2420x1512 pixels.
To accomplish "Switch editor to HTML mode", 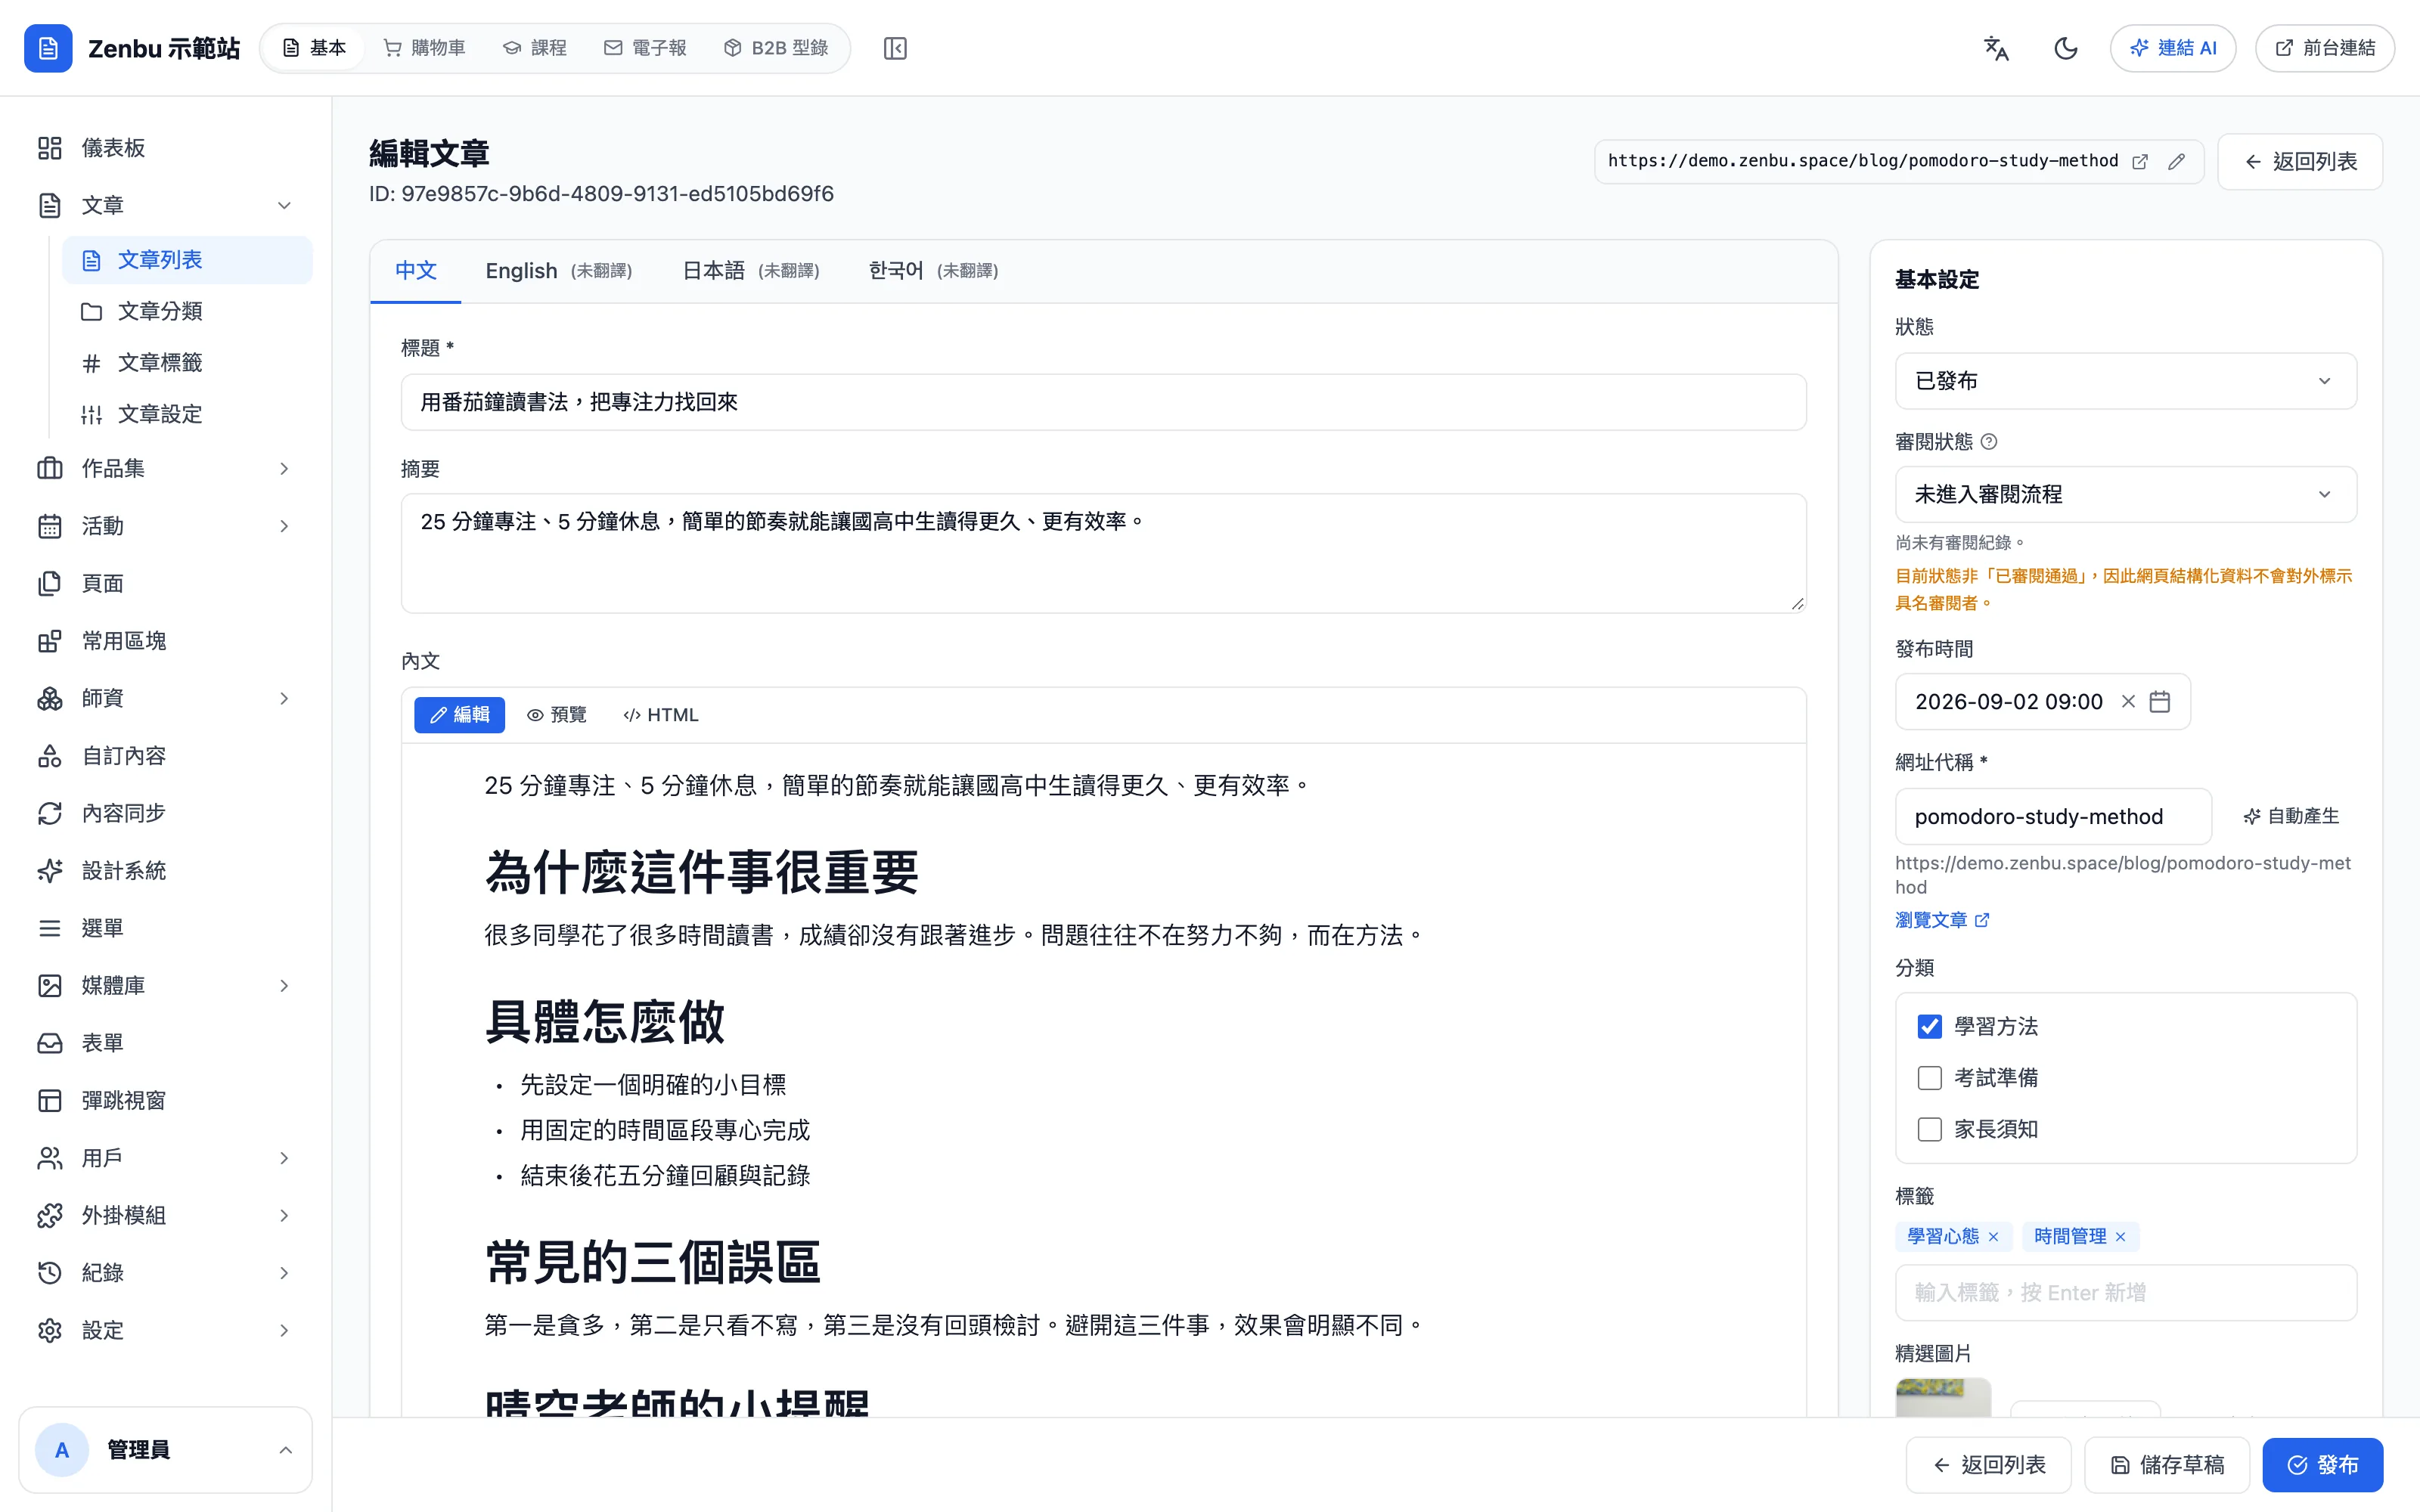I will [x=661, y=715].
